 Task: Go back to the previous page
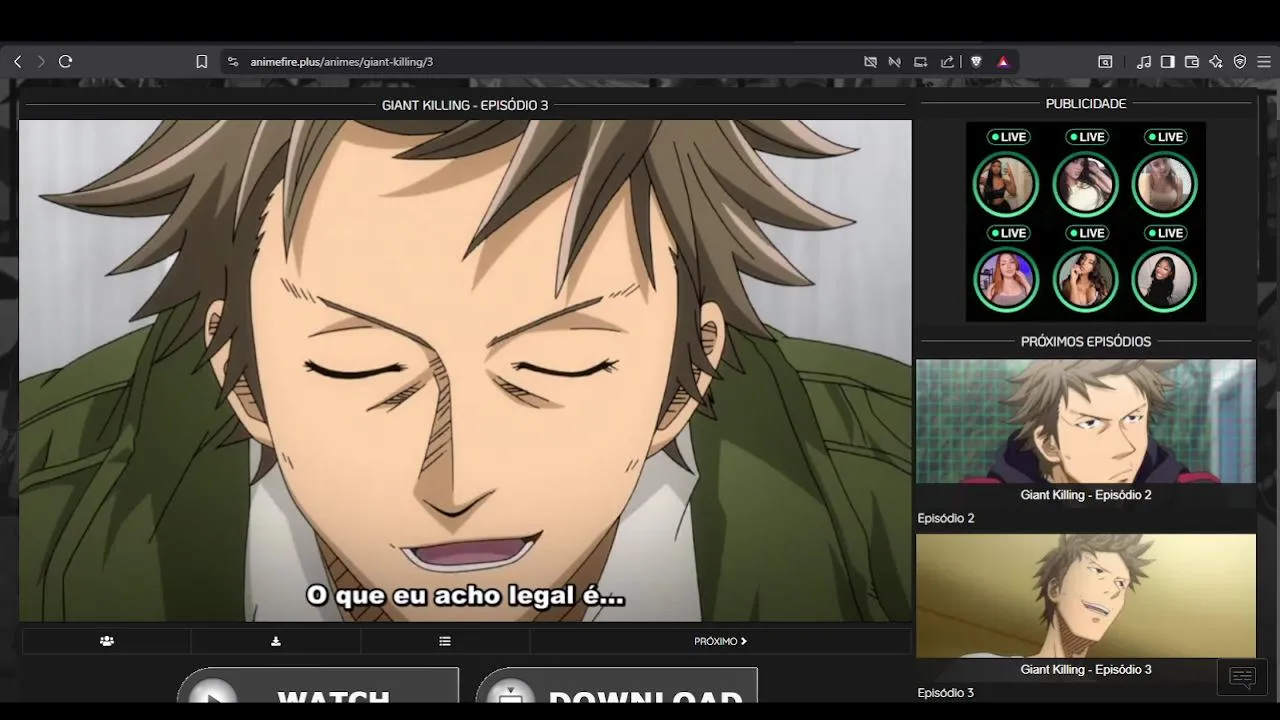coord(17,62)
